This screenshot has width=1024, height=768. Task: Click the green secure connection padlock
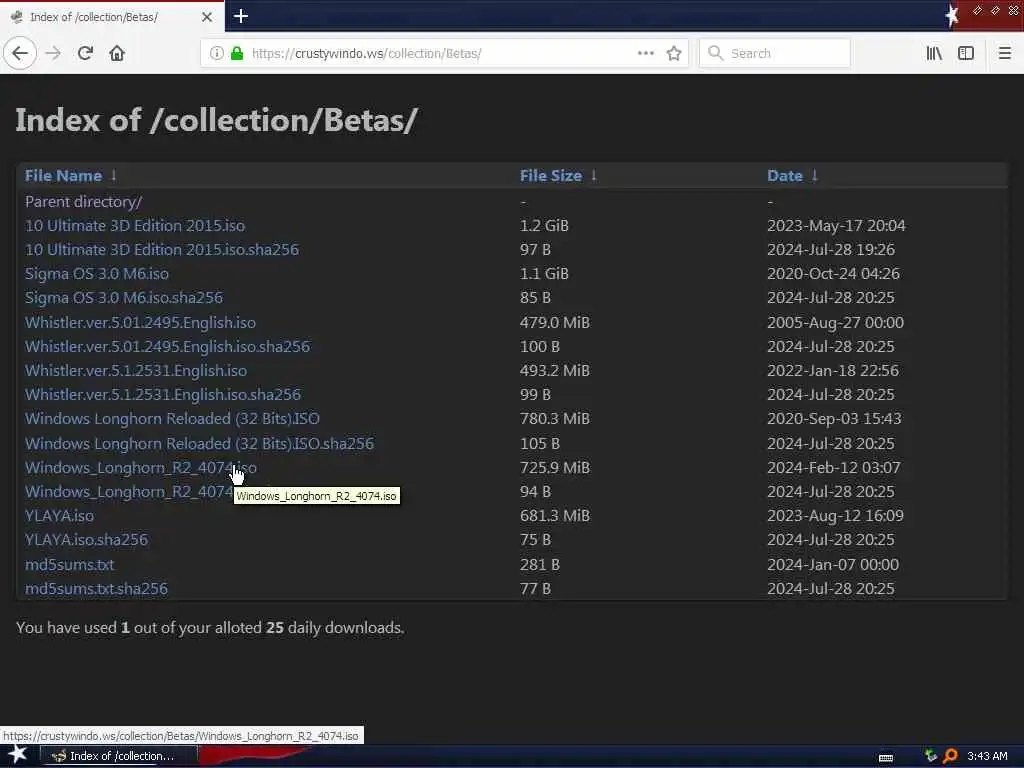tap(237, 53)
